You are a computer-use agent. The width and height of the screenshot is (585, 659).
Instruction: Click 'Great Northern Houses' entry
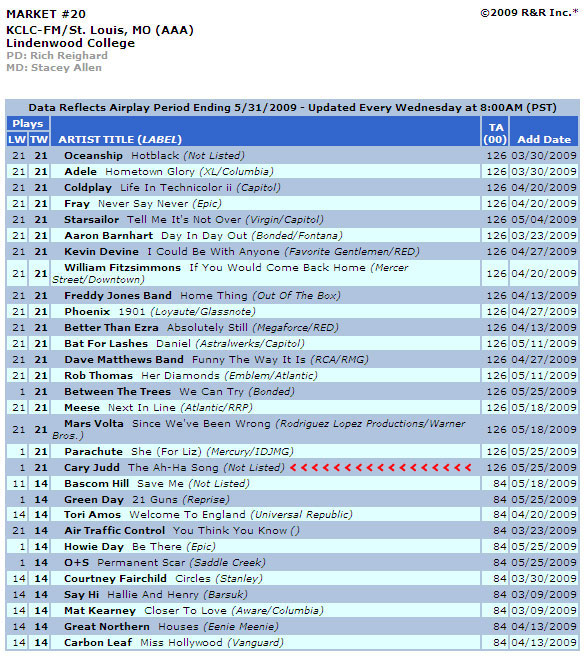[x=171, y=626]
